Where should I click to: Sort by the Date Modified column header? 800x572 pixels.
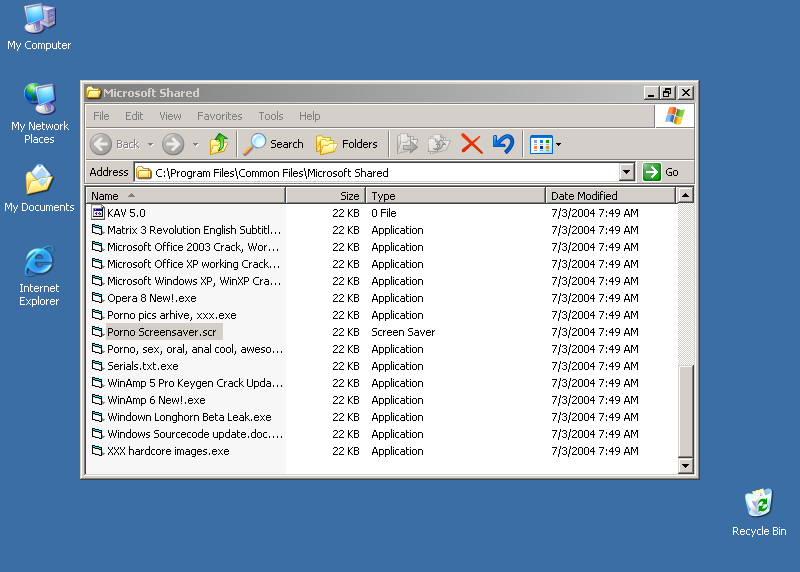[611, 195]
